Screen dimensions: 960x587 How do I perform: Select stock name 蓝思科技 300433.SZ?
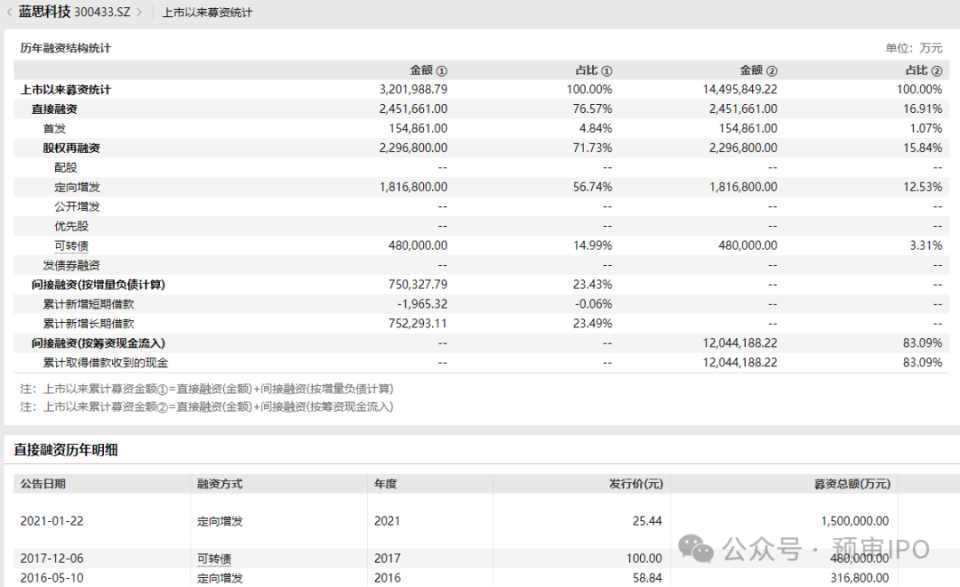[74, 12]
